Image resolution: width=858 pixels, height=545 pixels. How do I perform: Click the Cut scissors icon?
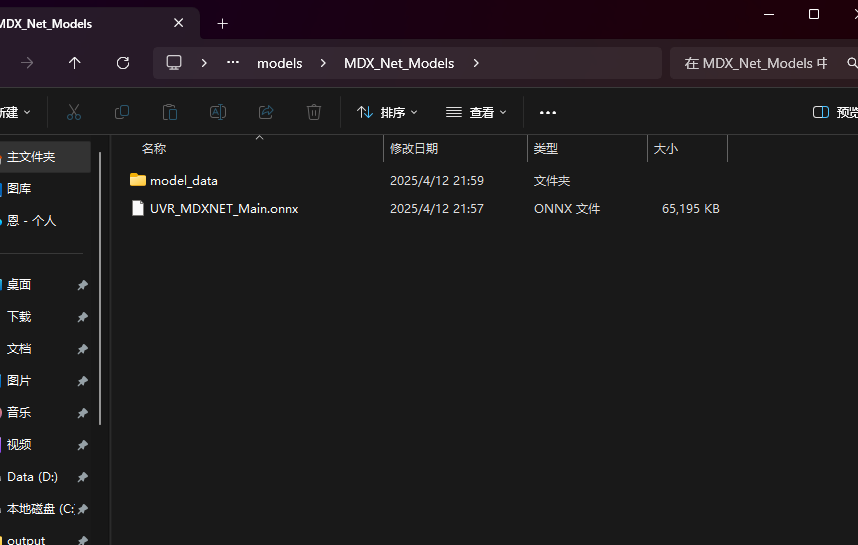click(x=74, y=112)
